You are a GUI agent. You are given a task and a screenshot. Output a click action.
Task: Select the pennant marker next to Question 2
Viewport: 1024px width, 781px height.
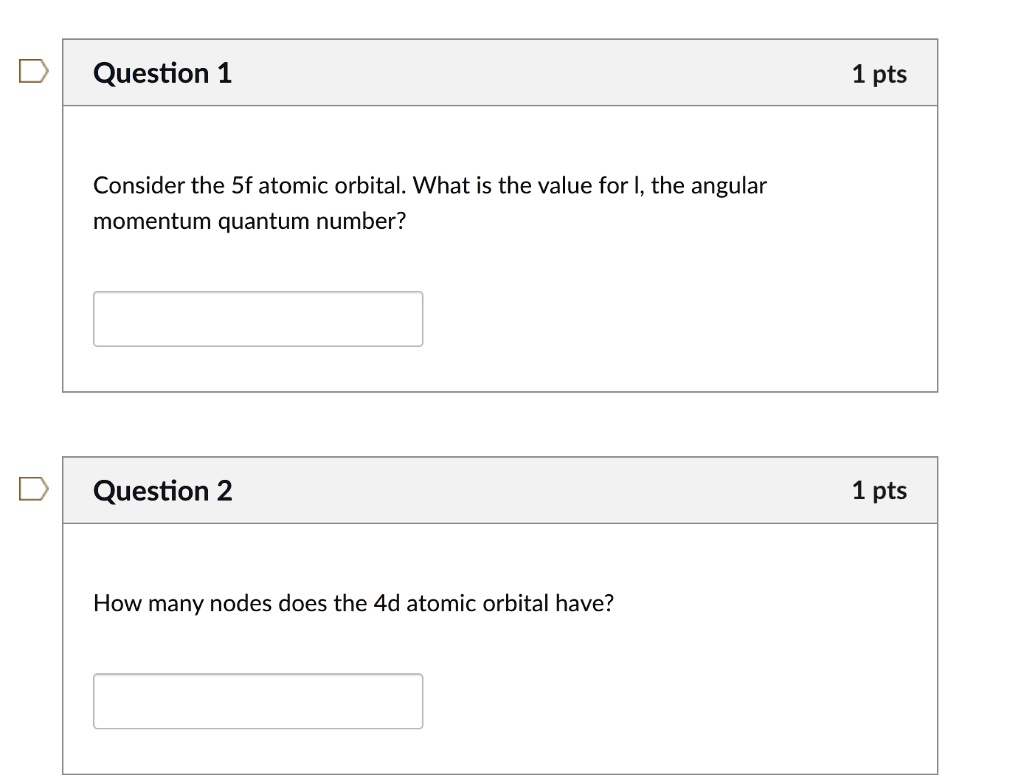pyautogui.click(x=34, y=487)
